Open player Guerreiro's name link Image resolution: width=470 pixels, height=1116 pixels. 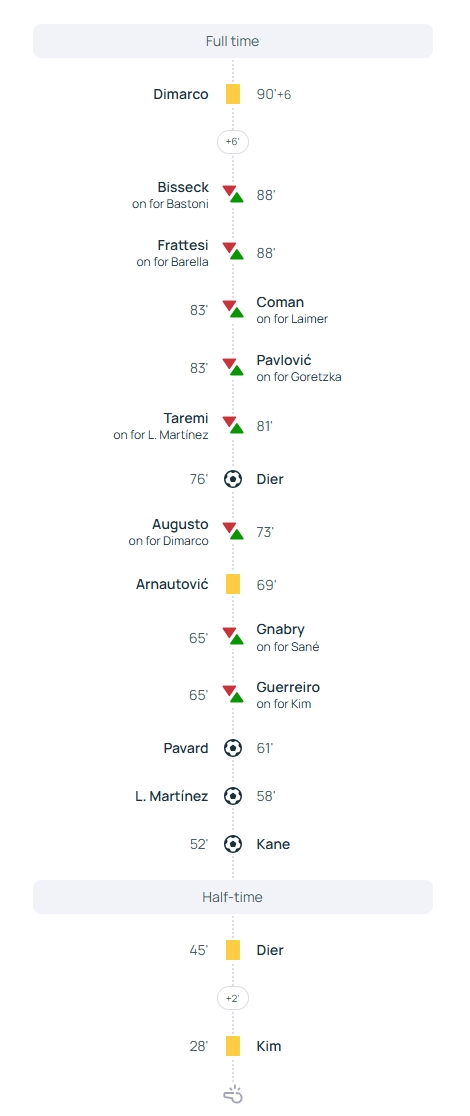pos(288,688)
